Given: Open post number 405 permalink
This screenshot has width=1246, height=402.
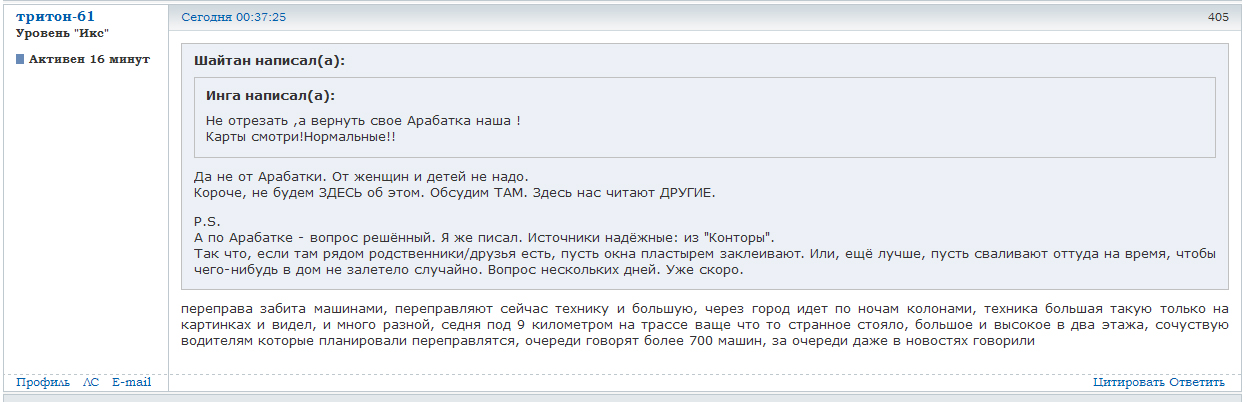Looking at the screenshot, I should point(1217,17).
